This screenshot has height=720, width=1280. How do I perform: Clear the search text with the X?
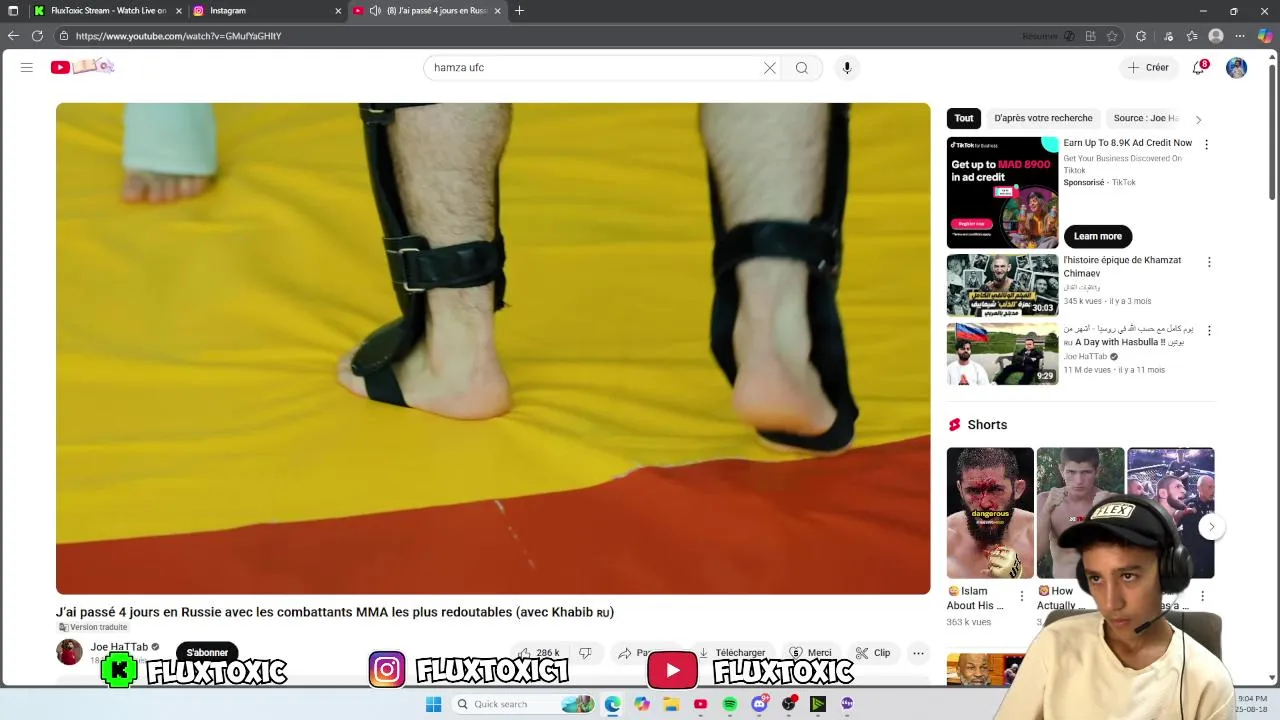pyautogui.click(x=769, y=68)
